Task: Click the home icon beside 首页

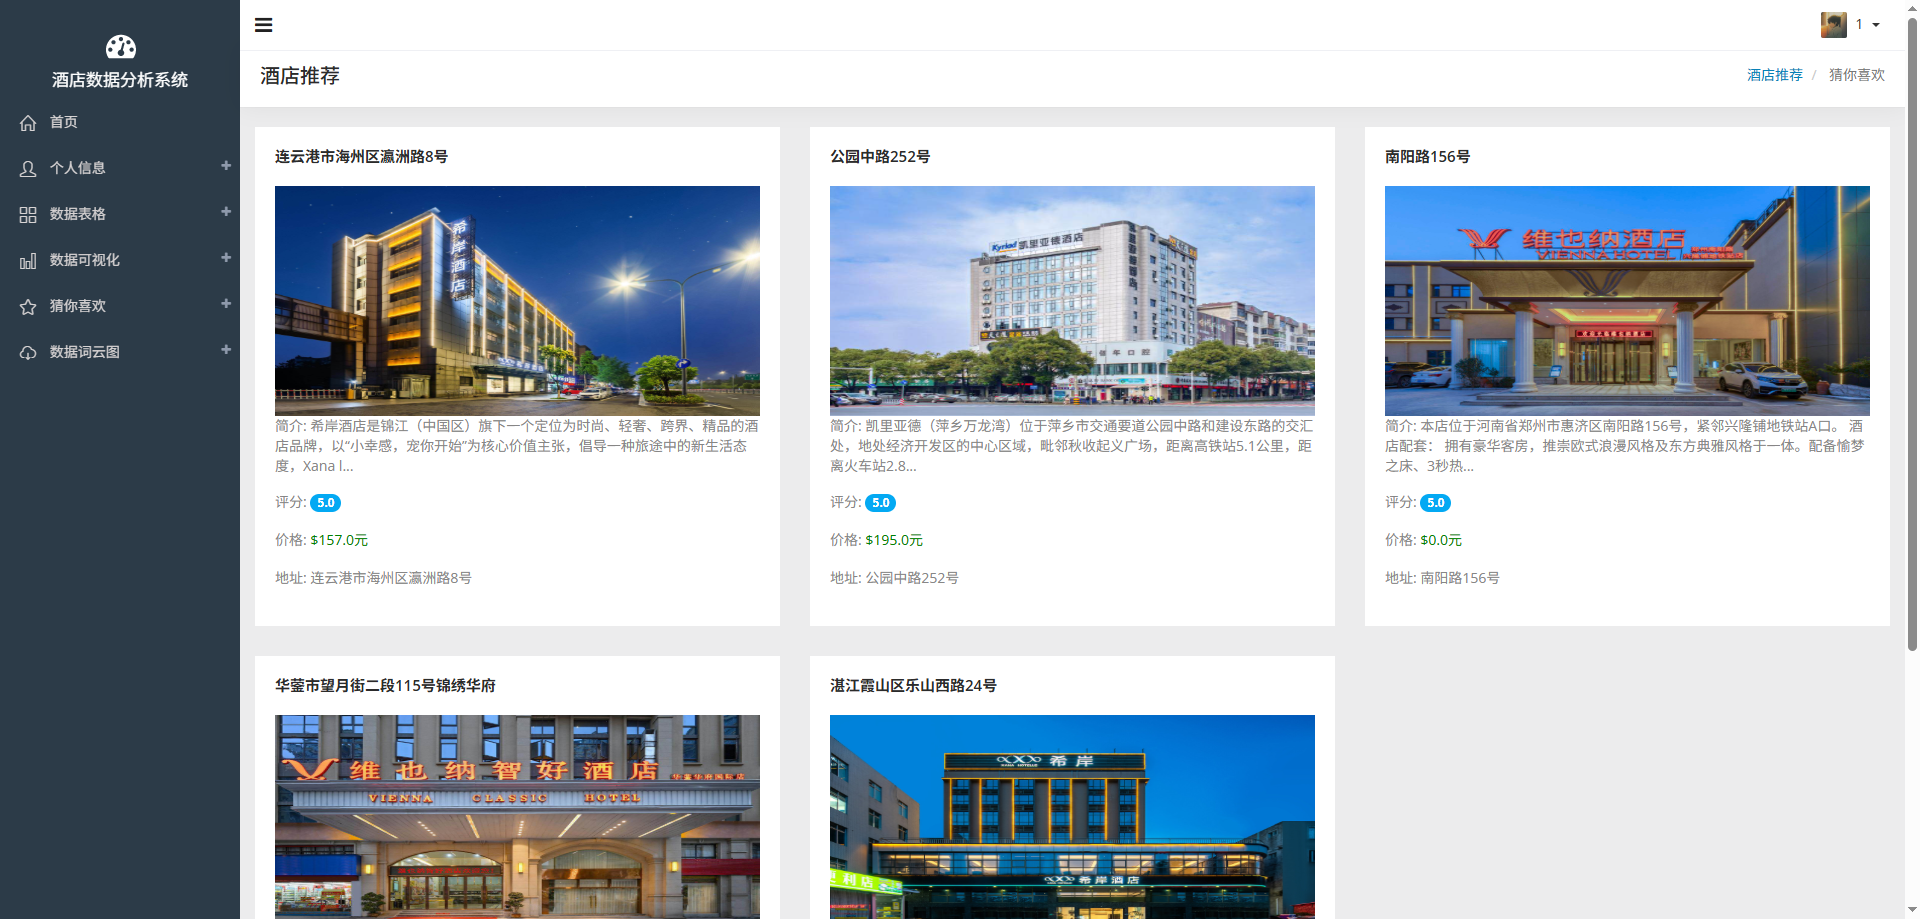Action: pyautogui.click(x=28, y=123)
